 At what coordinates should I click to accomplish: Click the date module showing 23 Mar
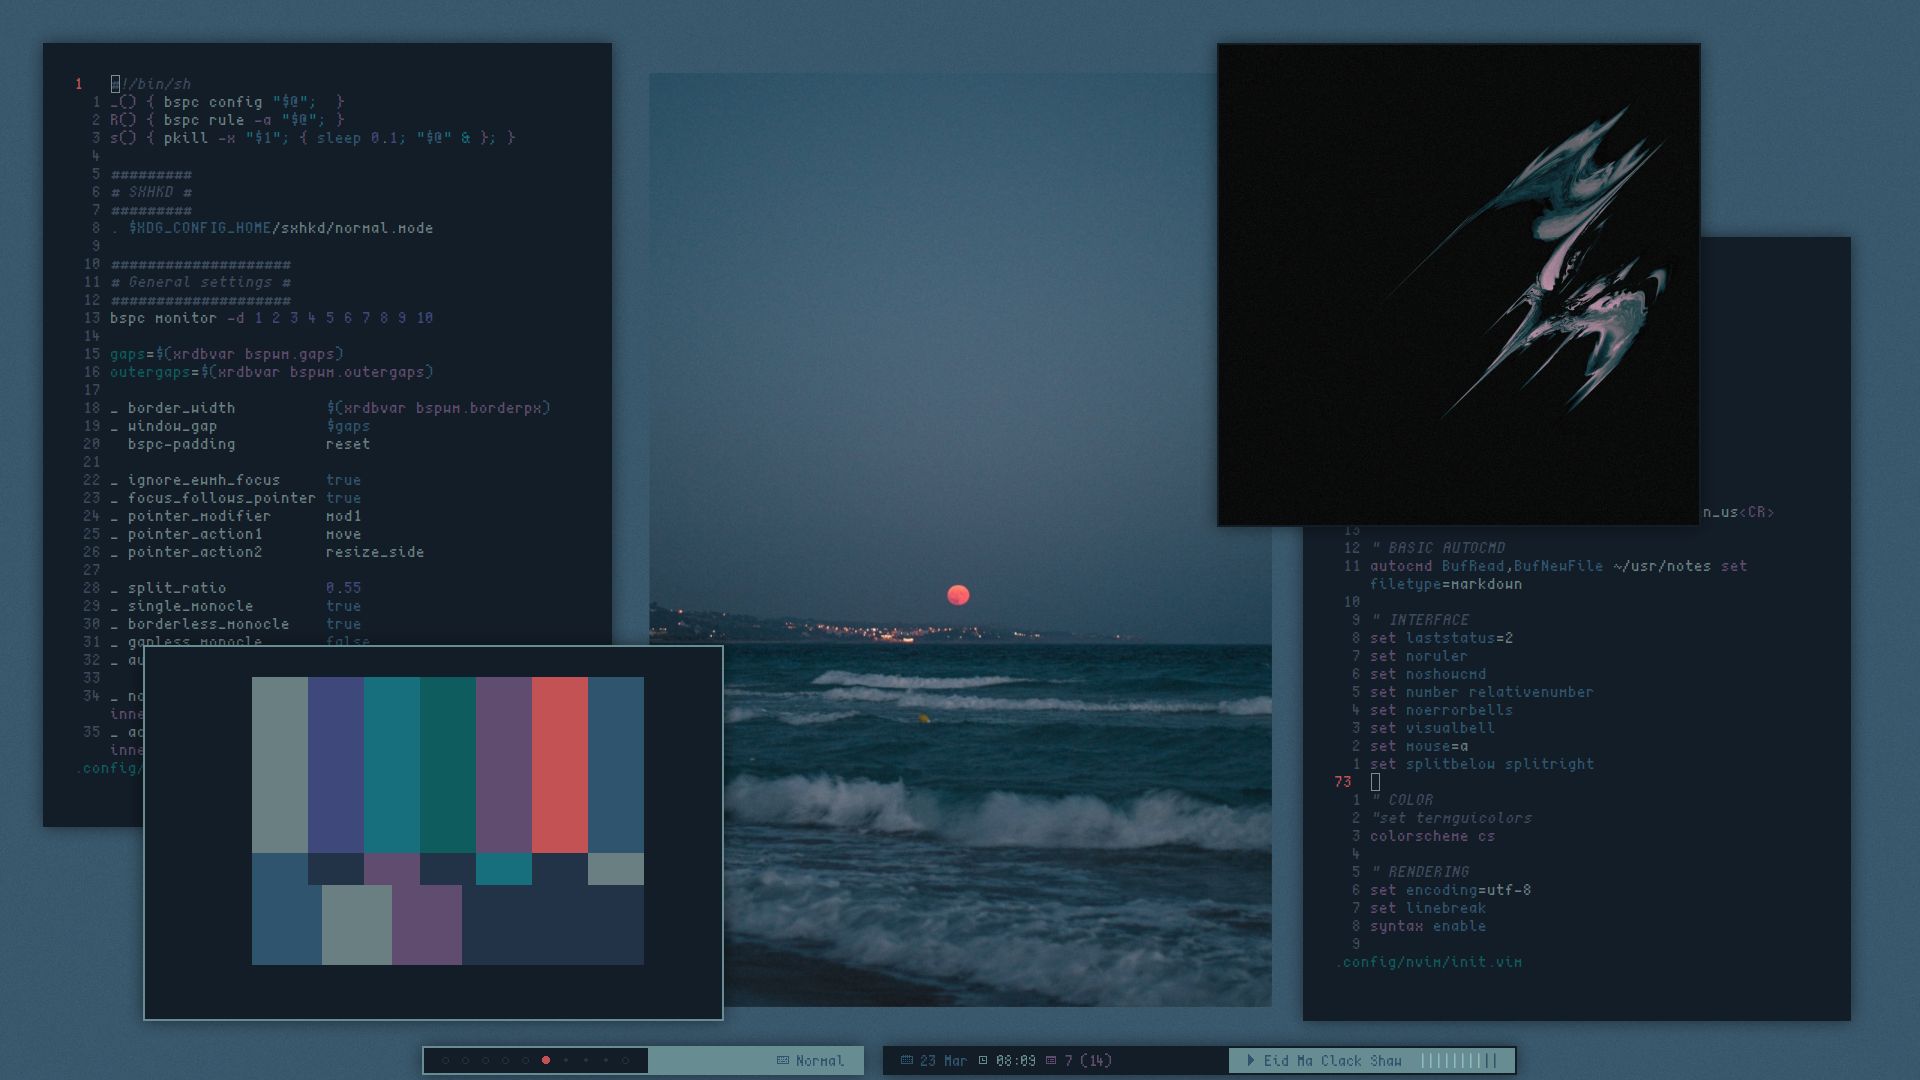tap(940, 1060)
